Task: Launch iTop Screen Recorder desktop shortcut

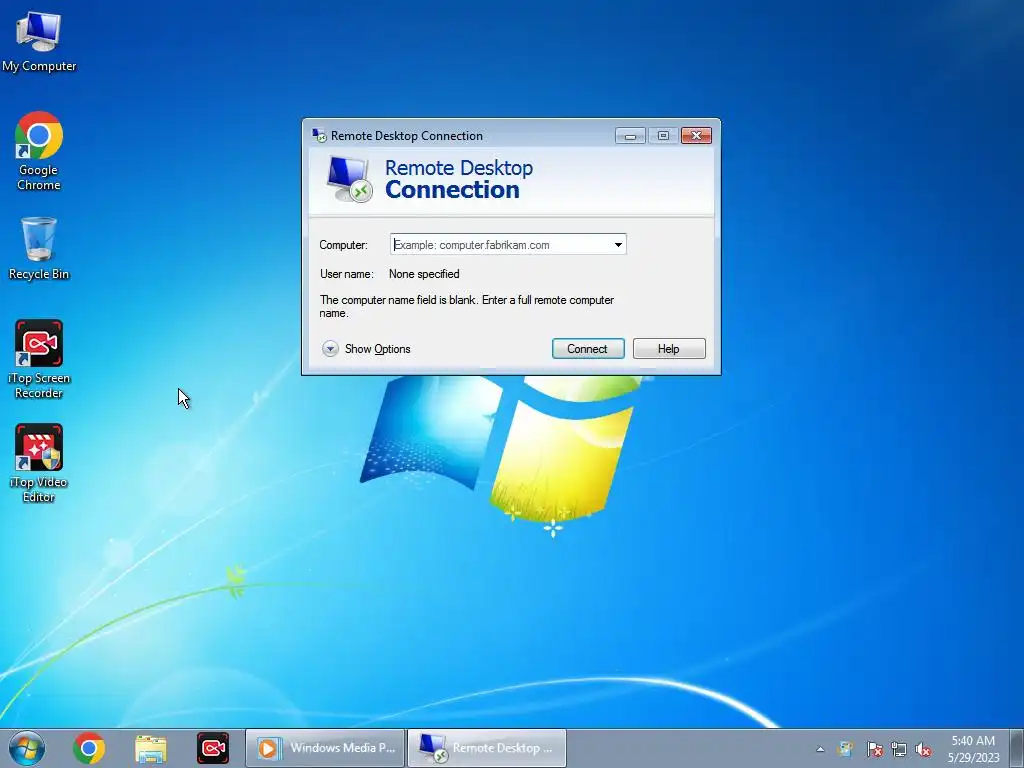Action: 39,359
